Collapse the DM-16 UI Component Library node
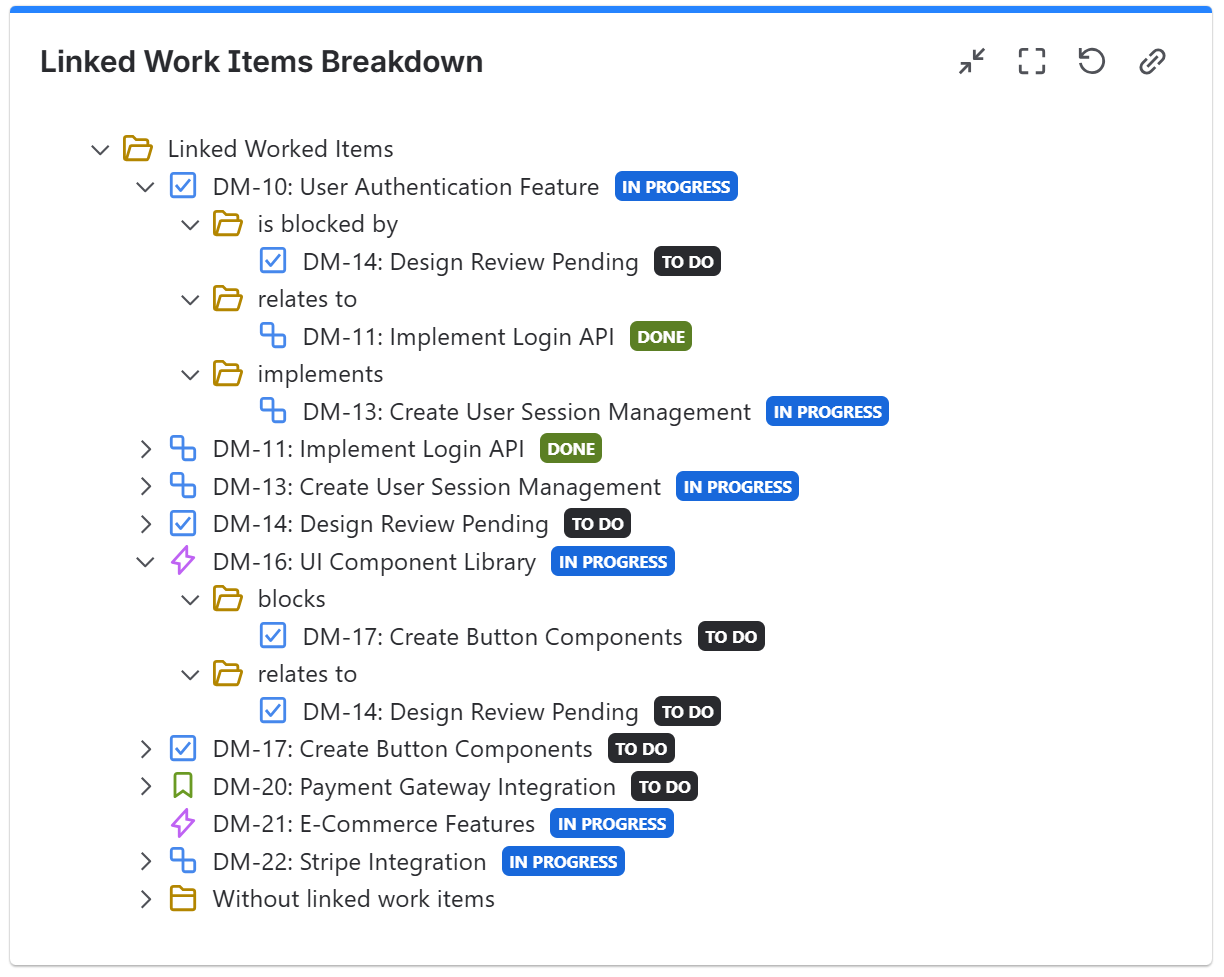This screenshot has height=977, width=1224. (x=146, y=562)
